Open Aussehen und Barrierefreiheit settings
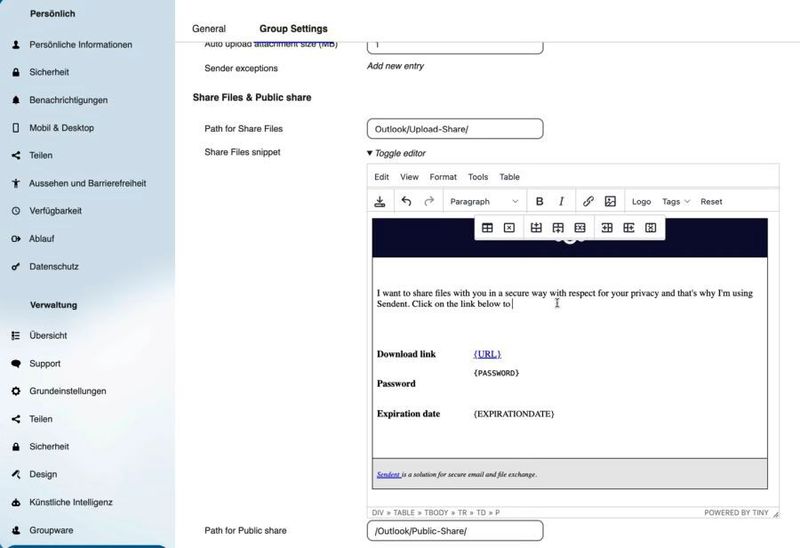 [87, 183]
